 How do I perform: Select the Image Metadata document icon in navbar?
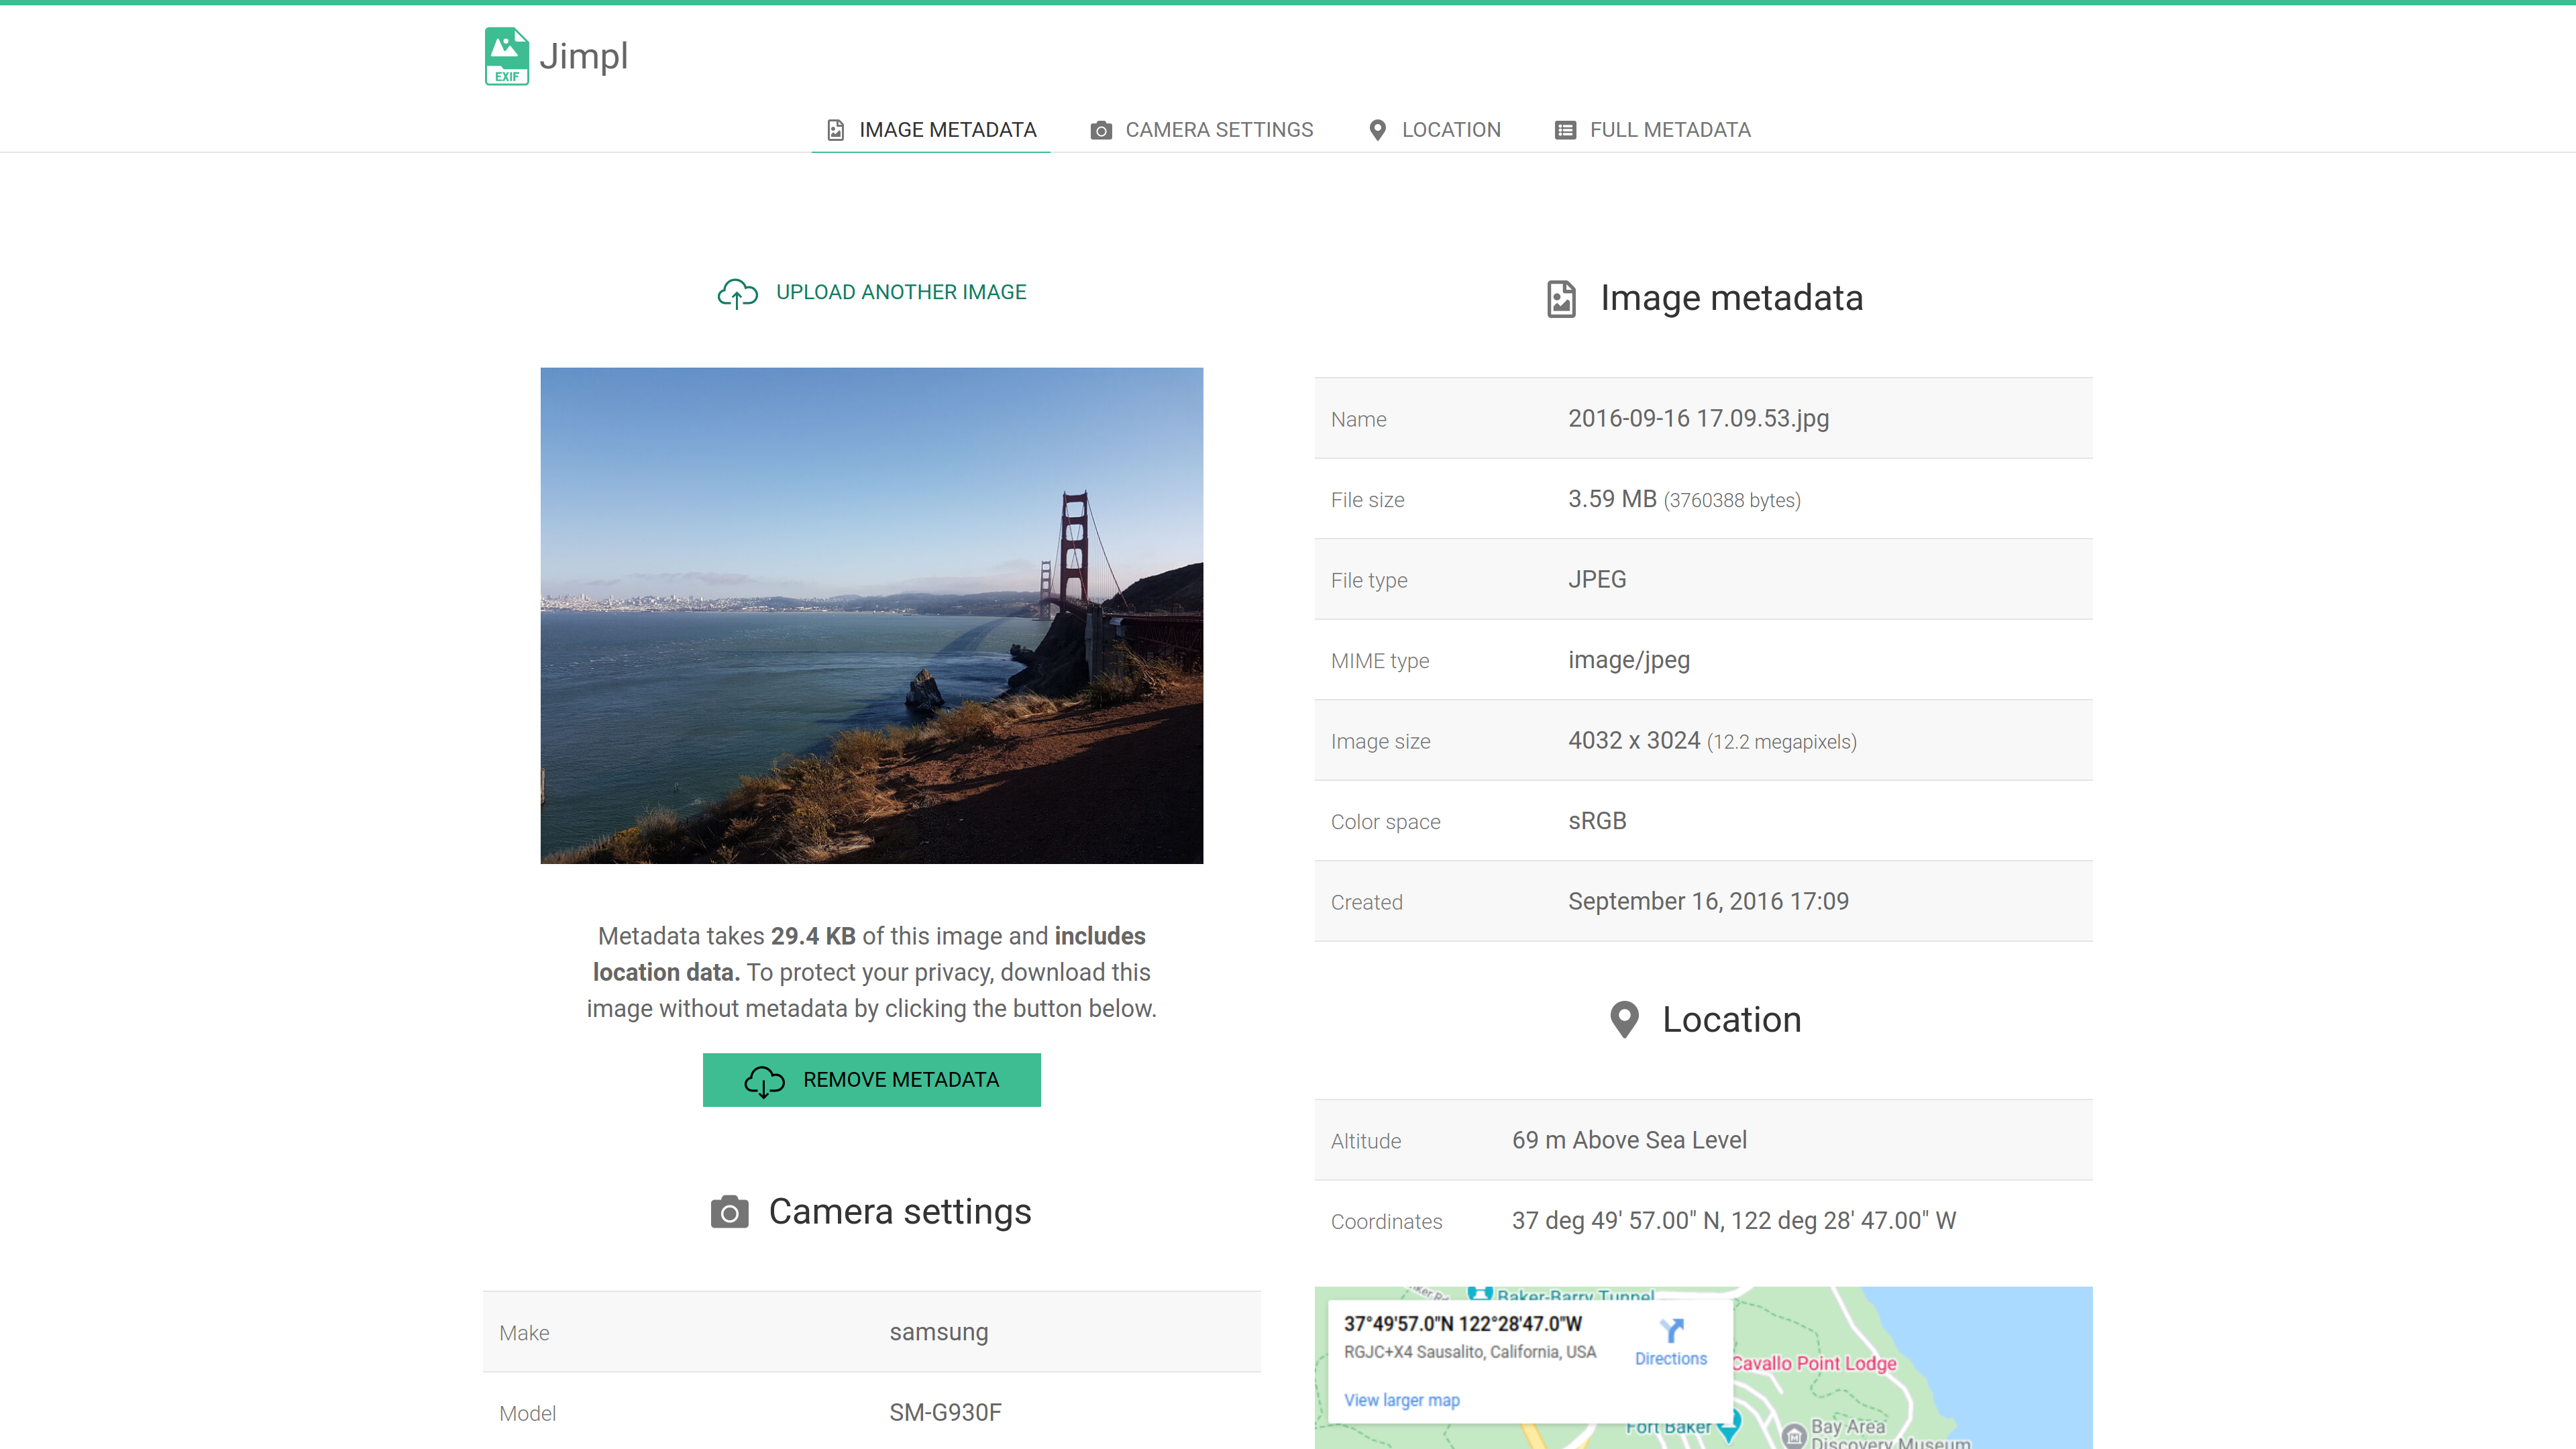point(835,129)
